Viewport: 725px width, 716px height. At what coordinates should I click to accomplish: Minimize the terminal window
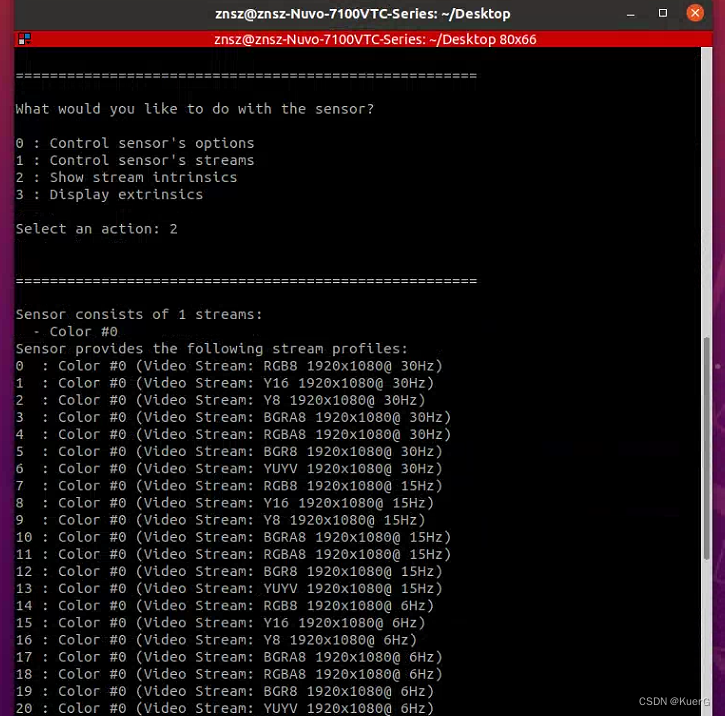631,14
